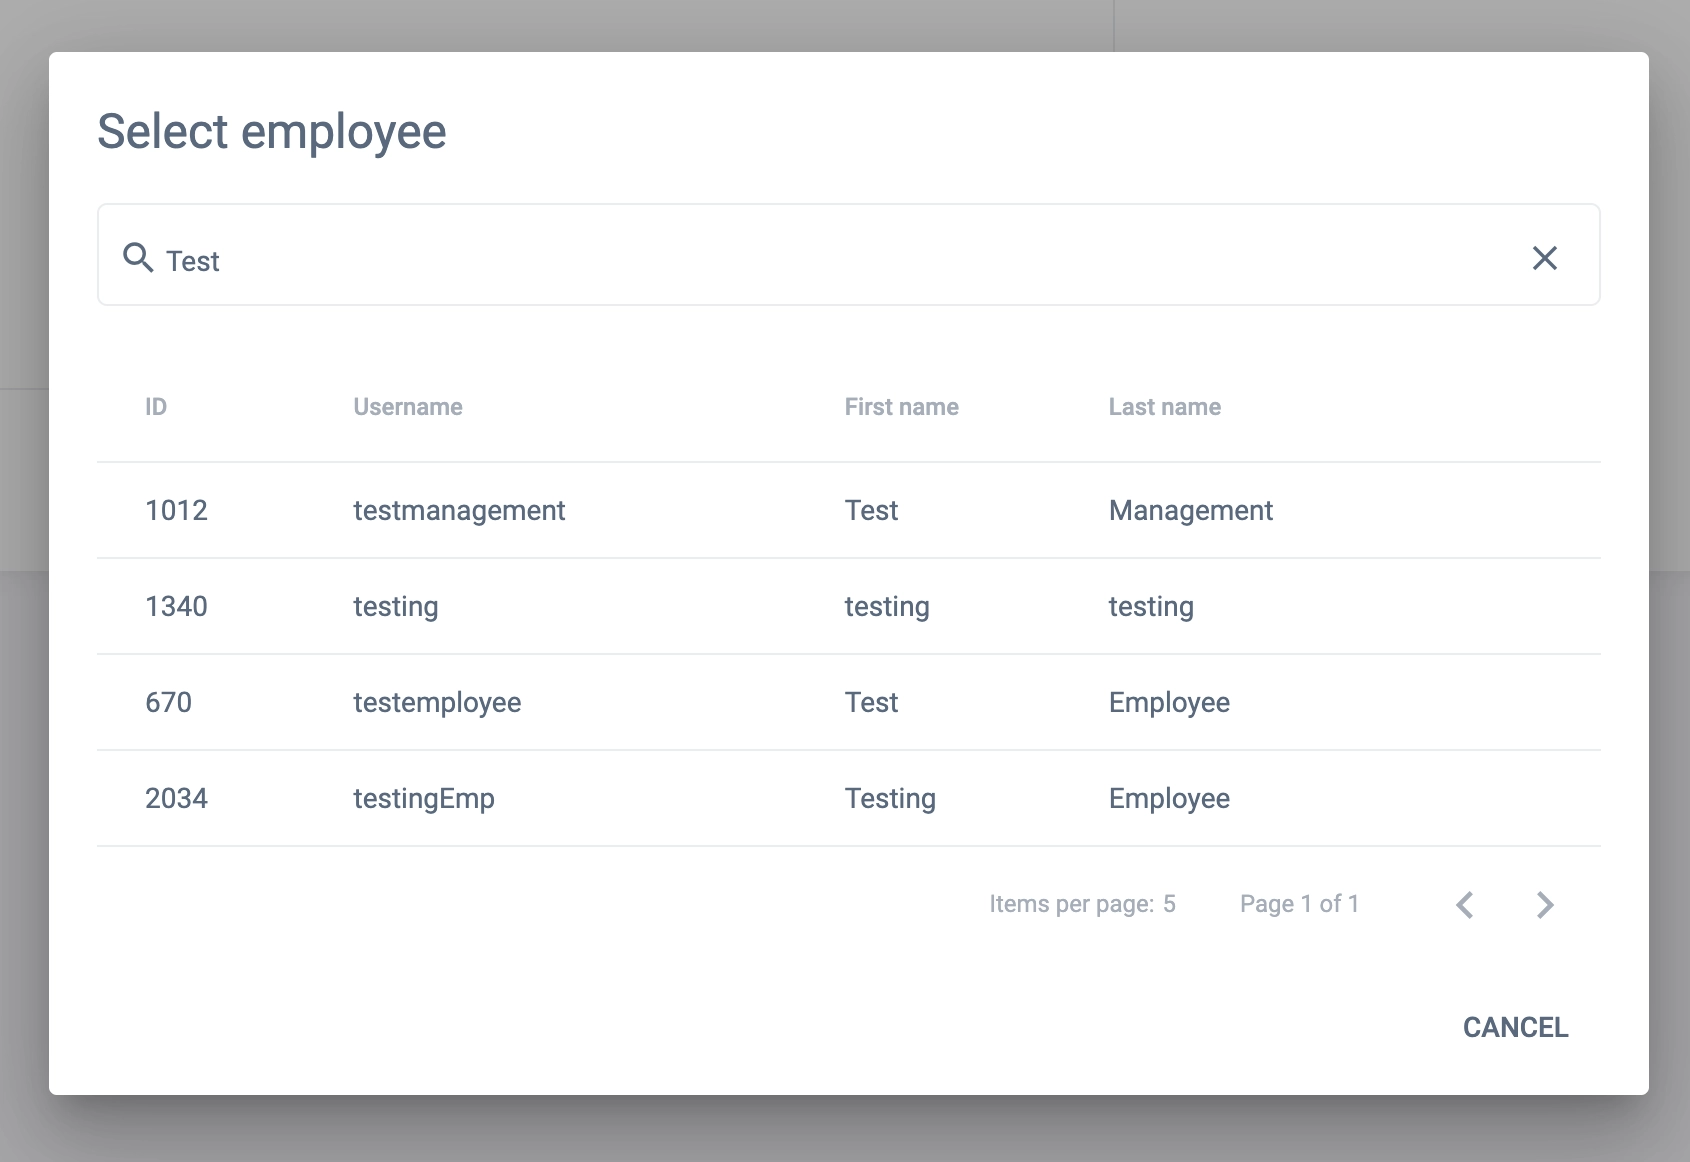
Task: Click the Management last name cell
Action: click(1190, 511)
